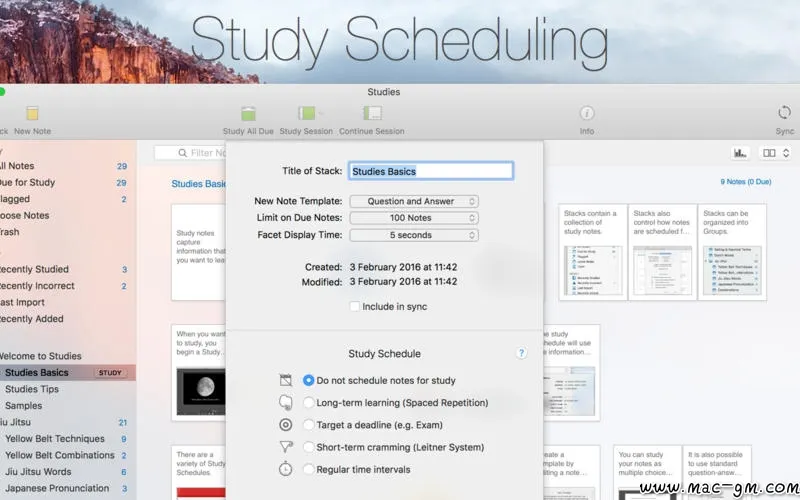This screenshot has height=500, width=800.
Task: Open the Info panel icon
Action: 587,113
